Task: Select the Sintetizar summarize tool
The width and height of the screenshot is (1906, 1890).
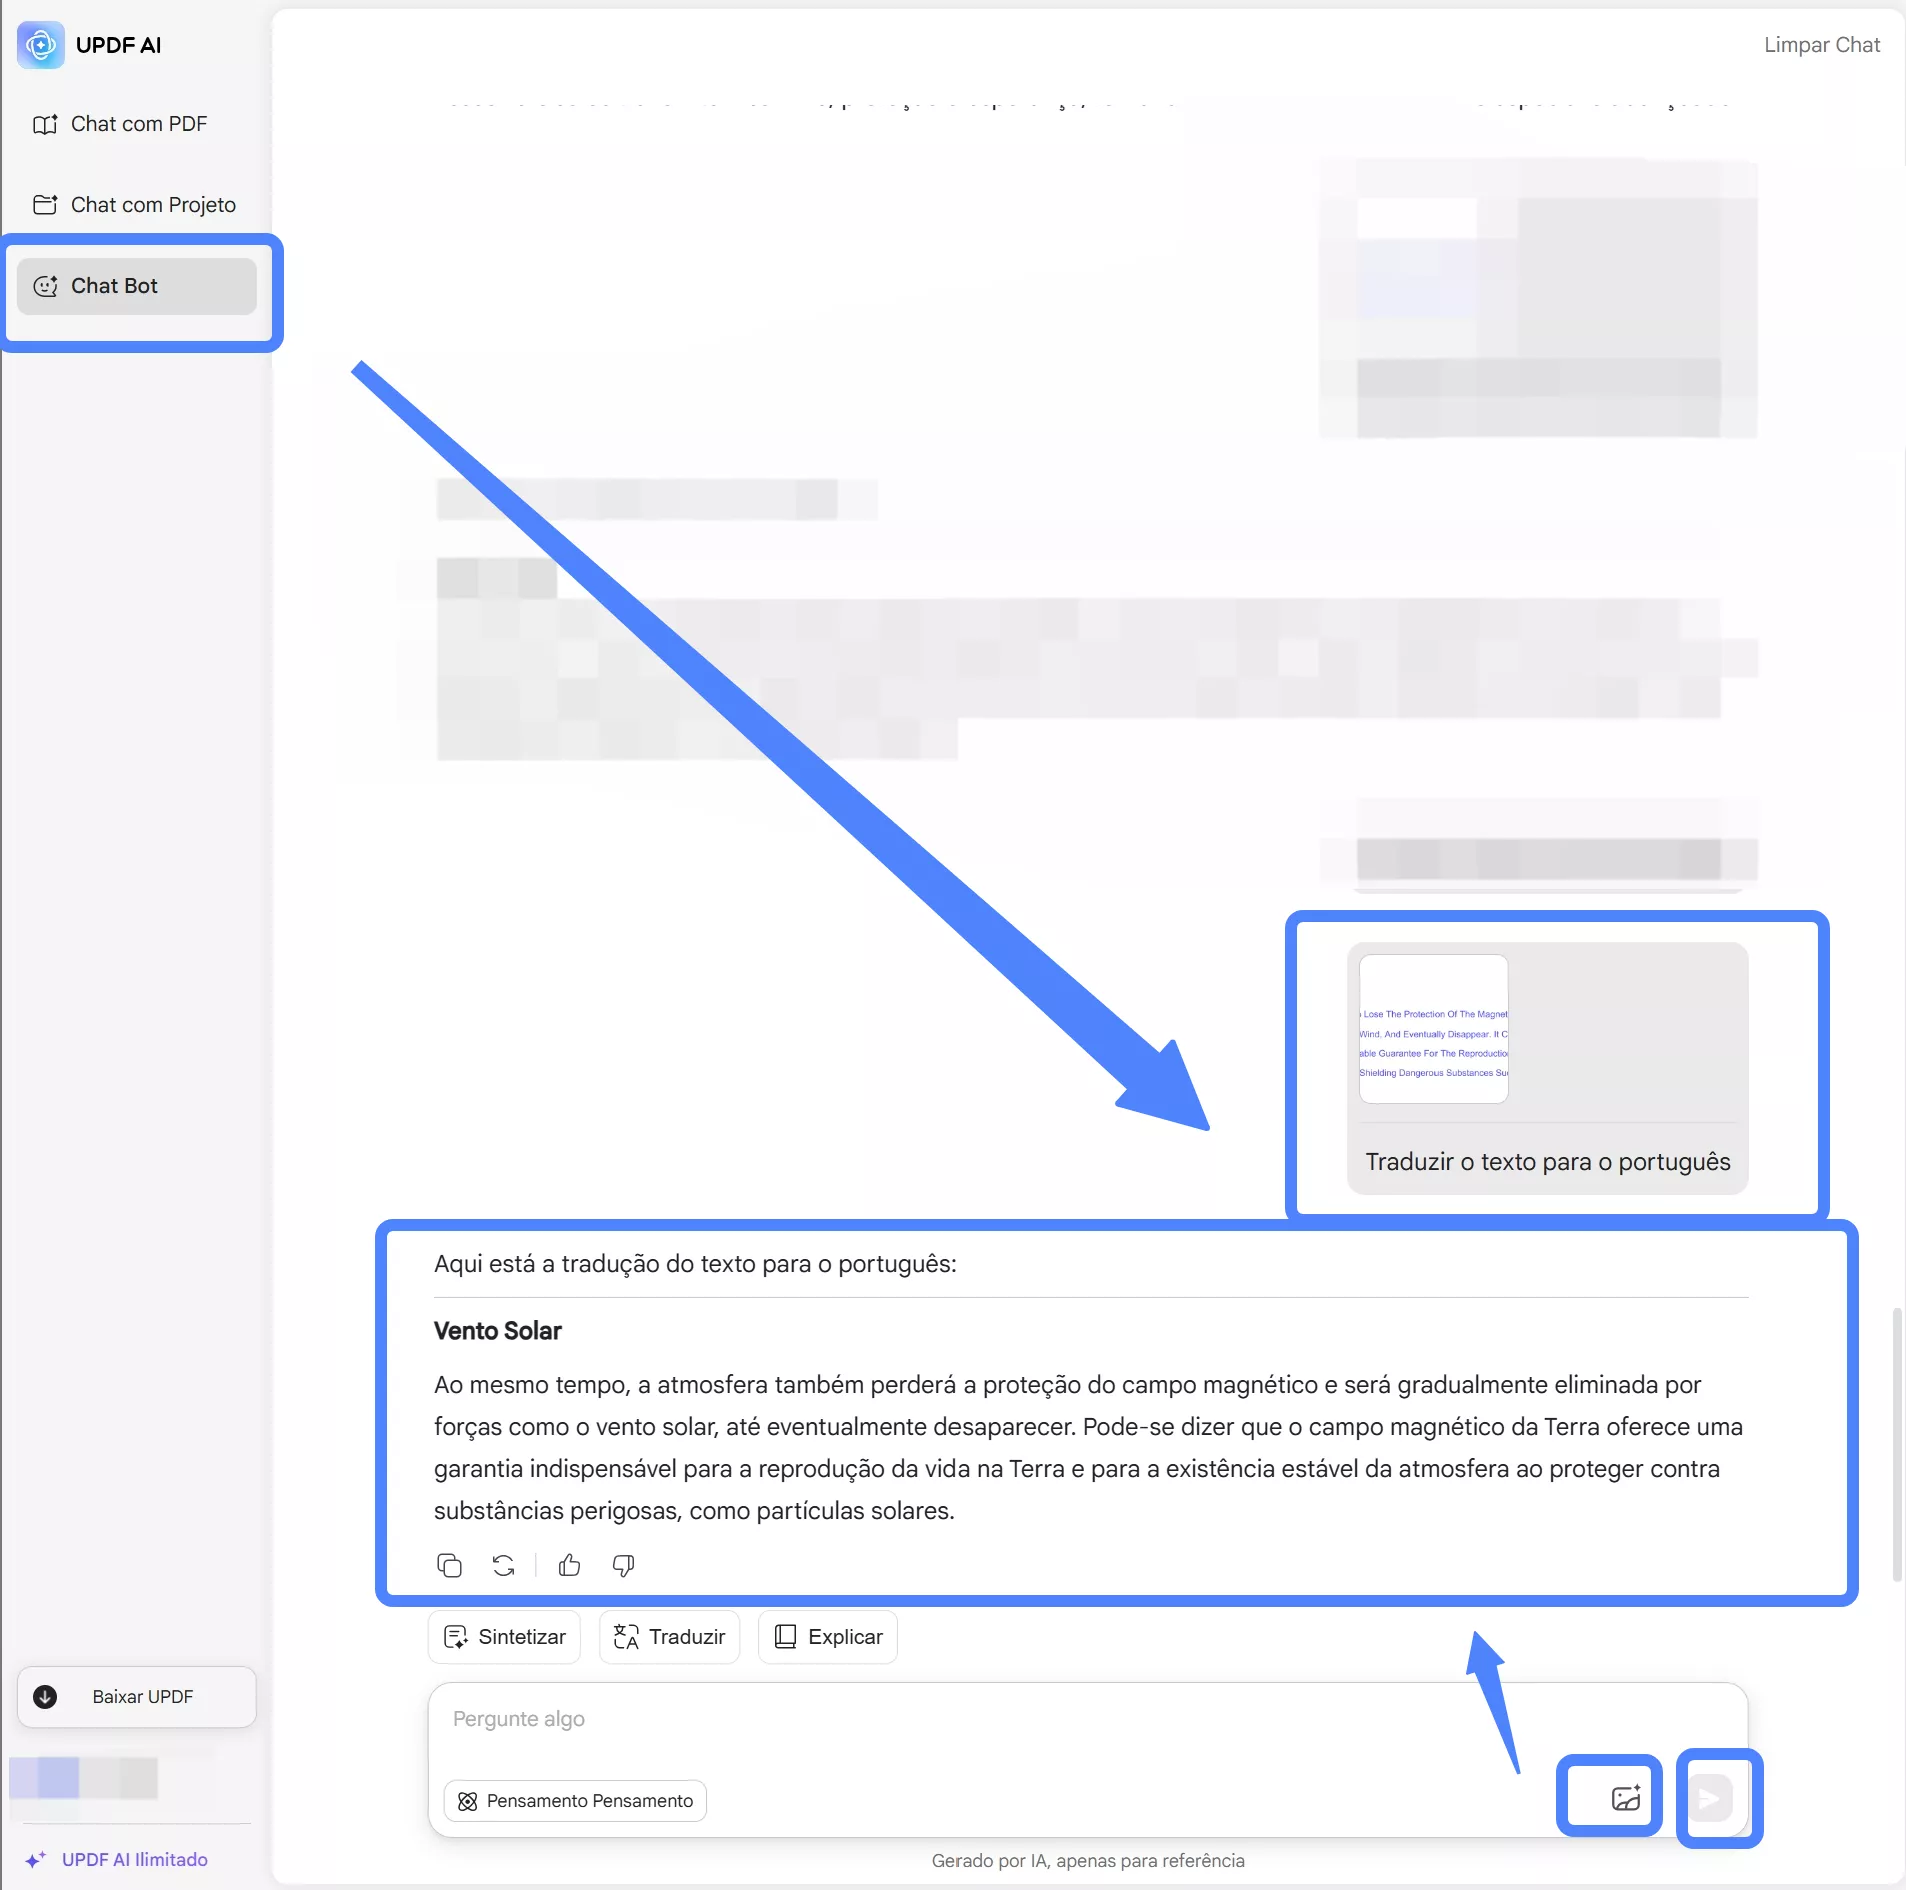Action: click(504, 1637)
